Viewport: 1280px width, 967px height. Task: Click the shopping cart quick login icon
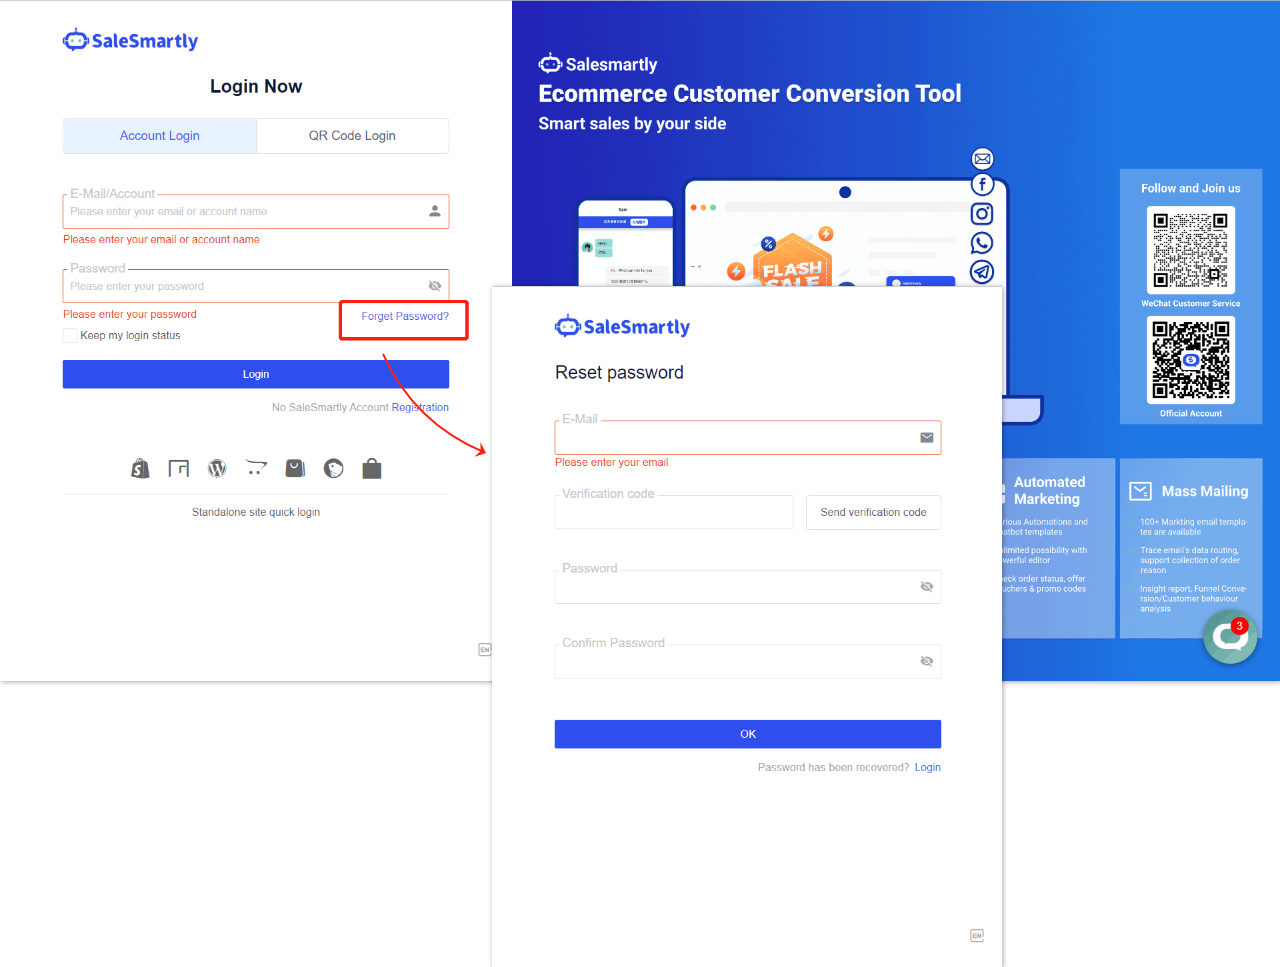tap(256, 468)
